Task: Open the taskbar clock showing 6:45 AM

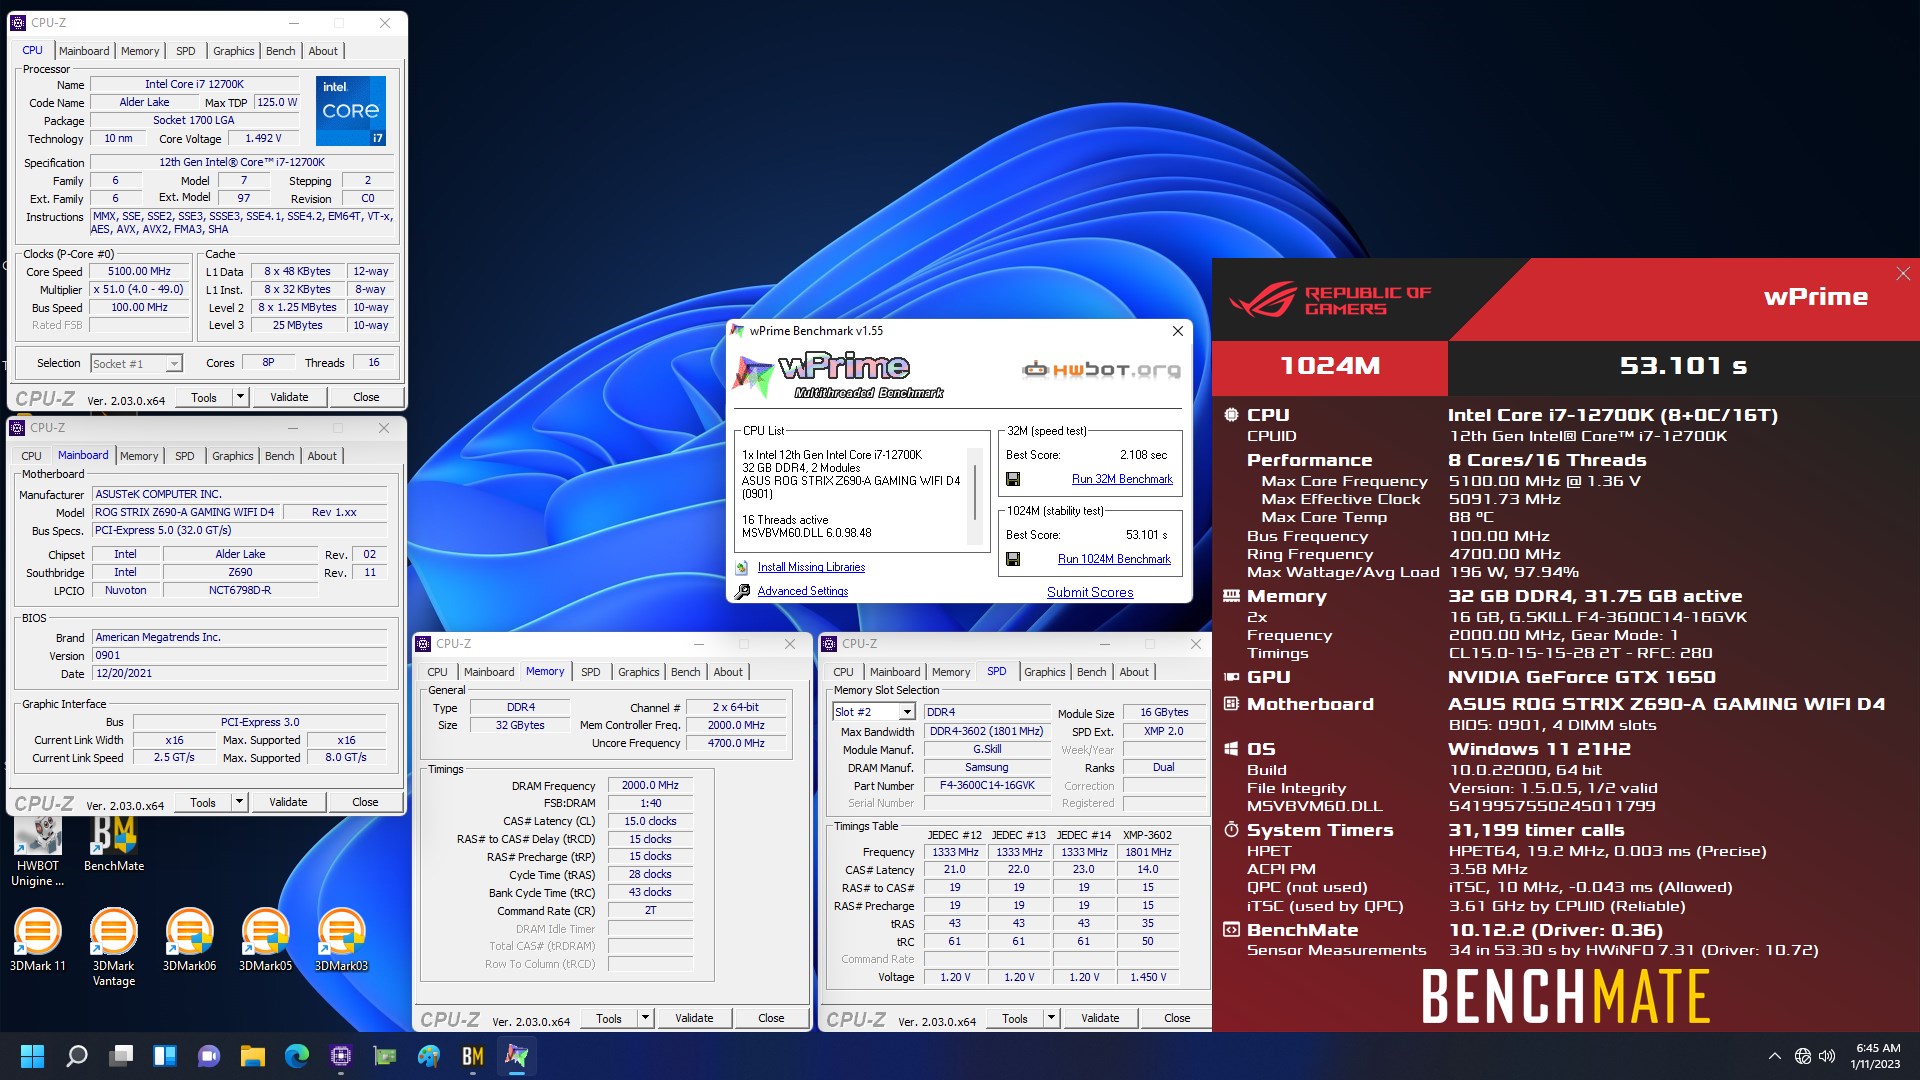Action: [x=1877, y=1056]
